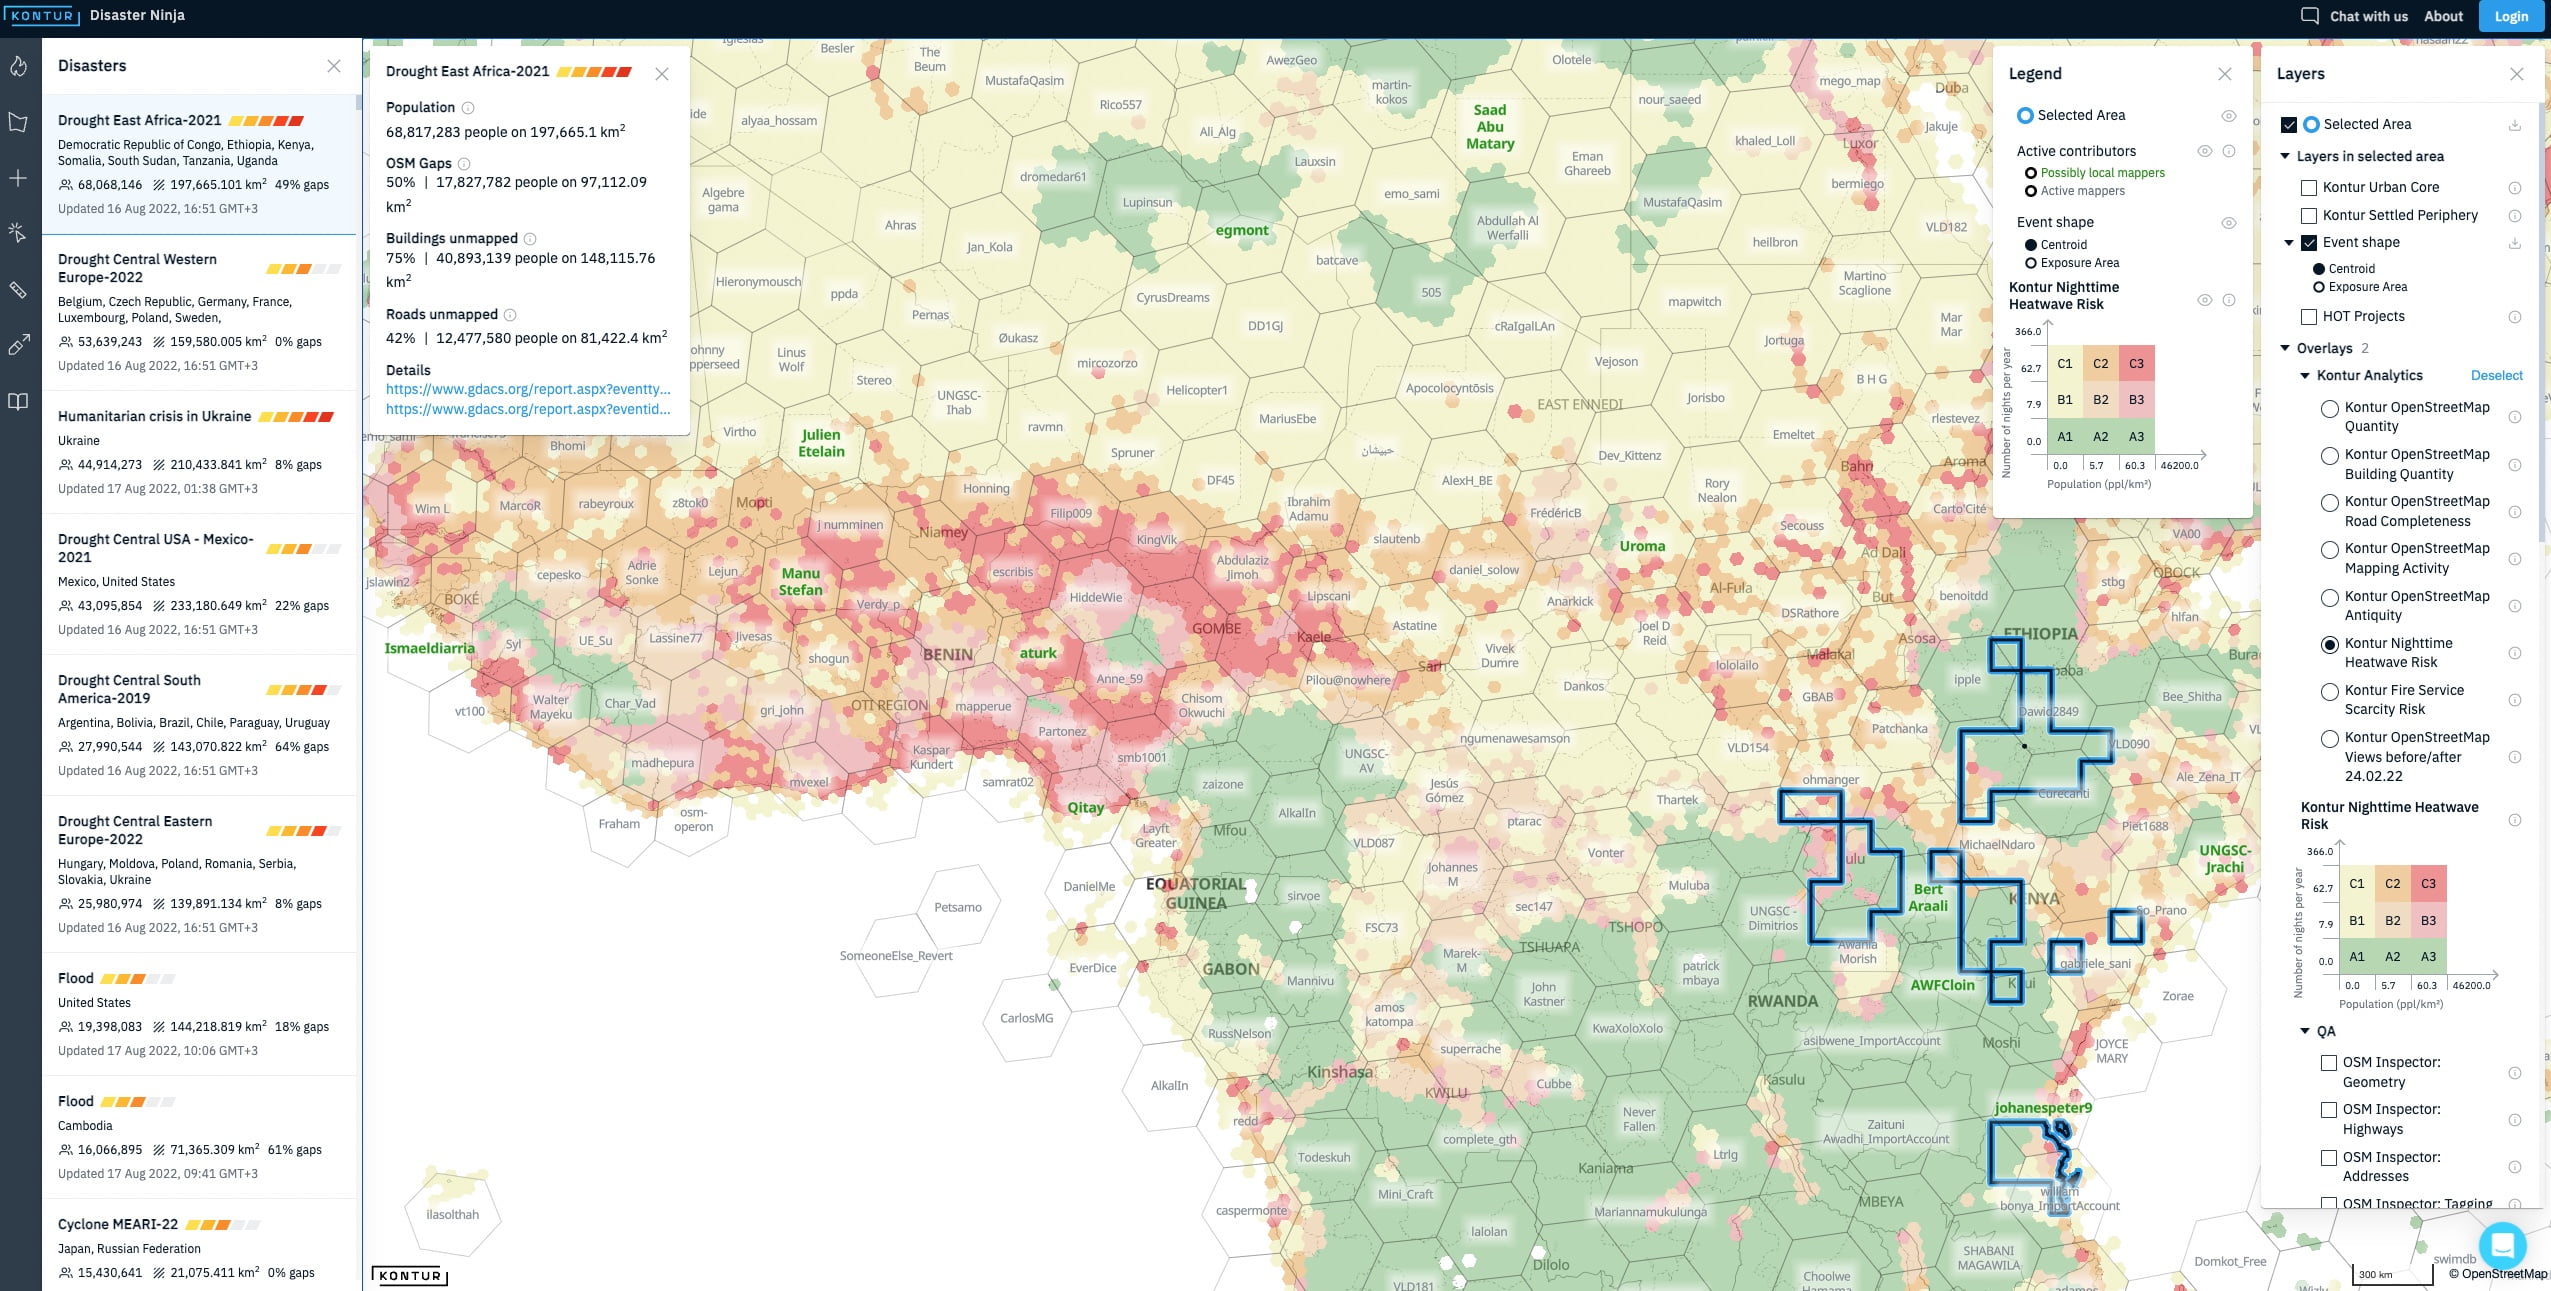Image resolution: width=2551 pixels, height=1291 pixels.
Task: Collapse the Kontur Analytics group
Action: click(x=2305, y=376)
